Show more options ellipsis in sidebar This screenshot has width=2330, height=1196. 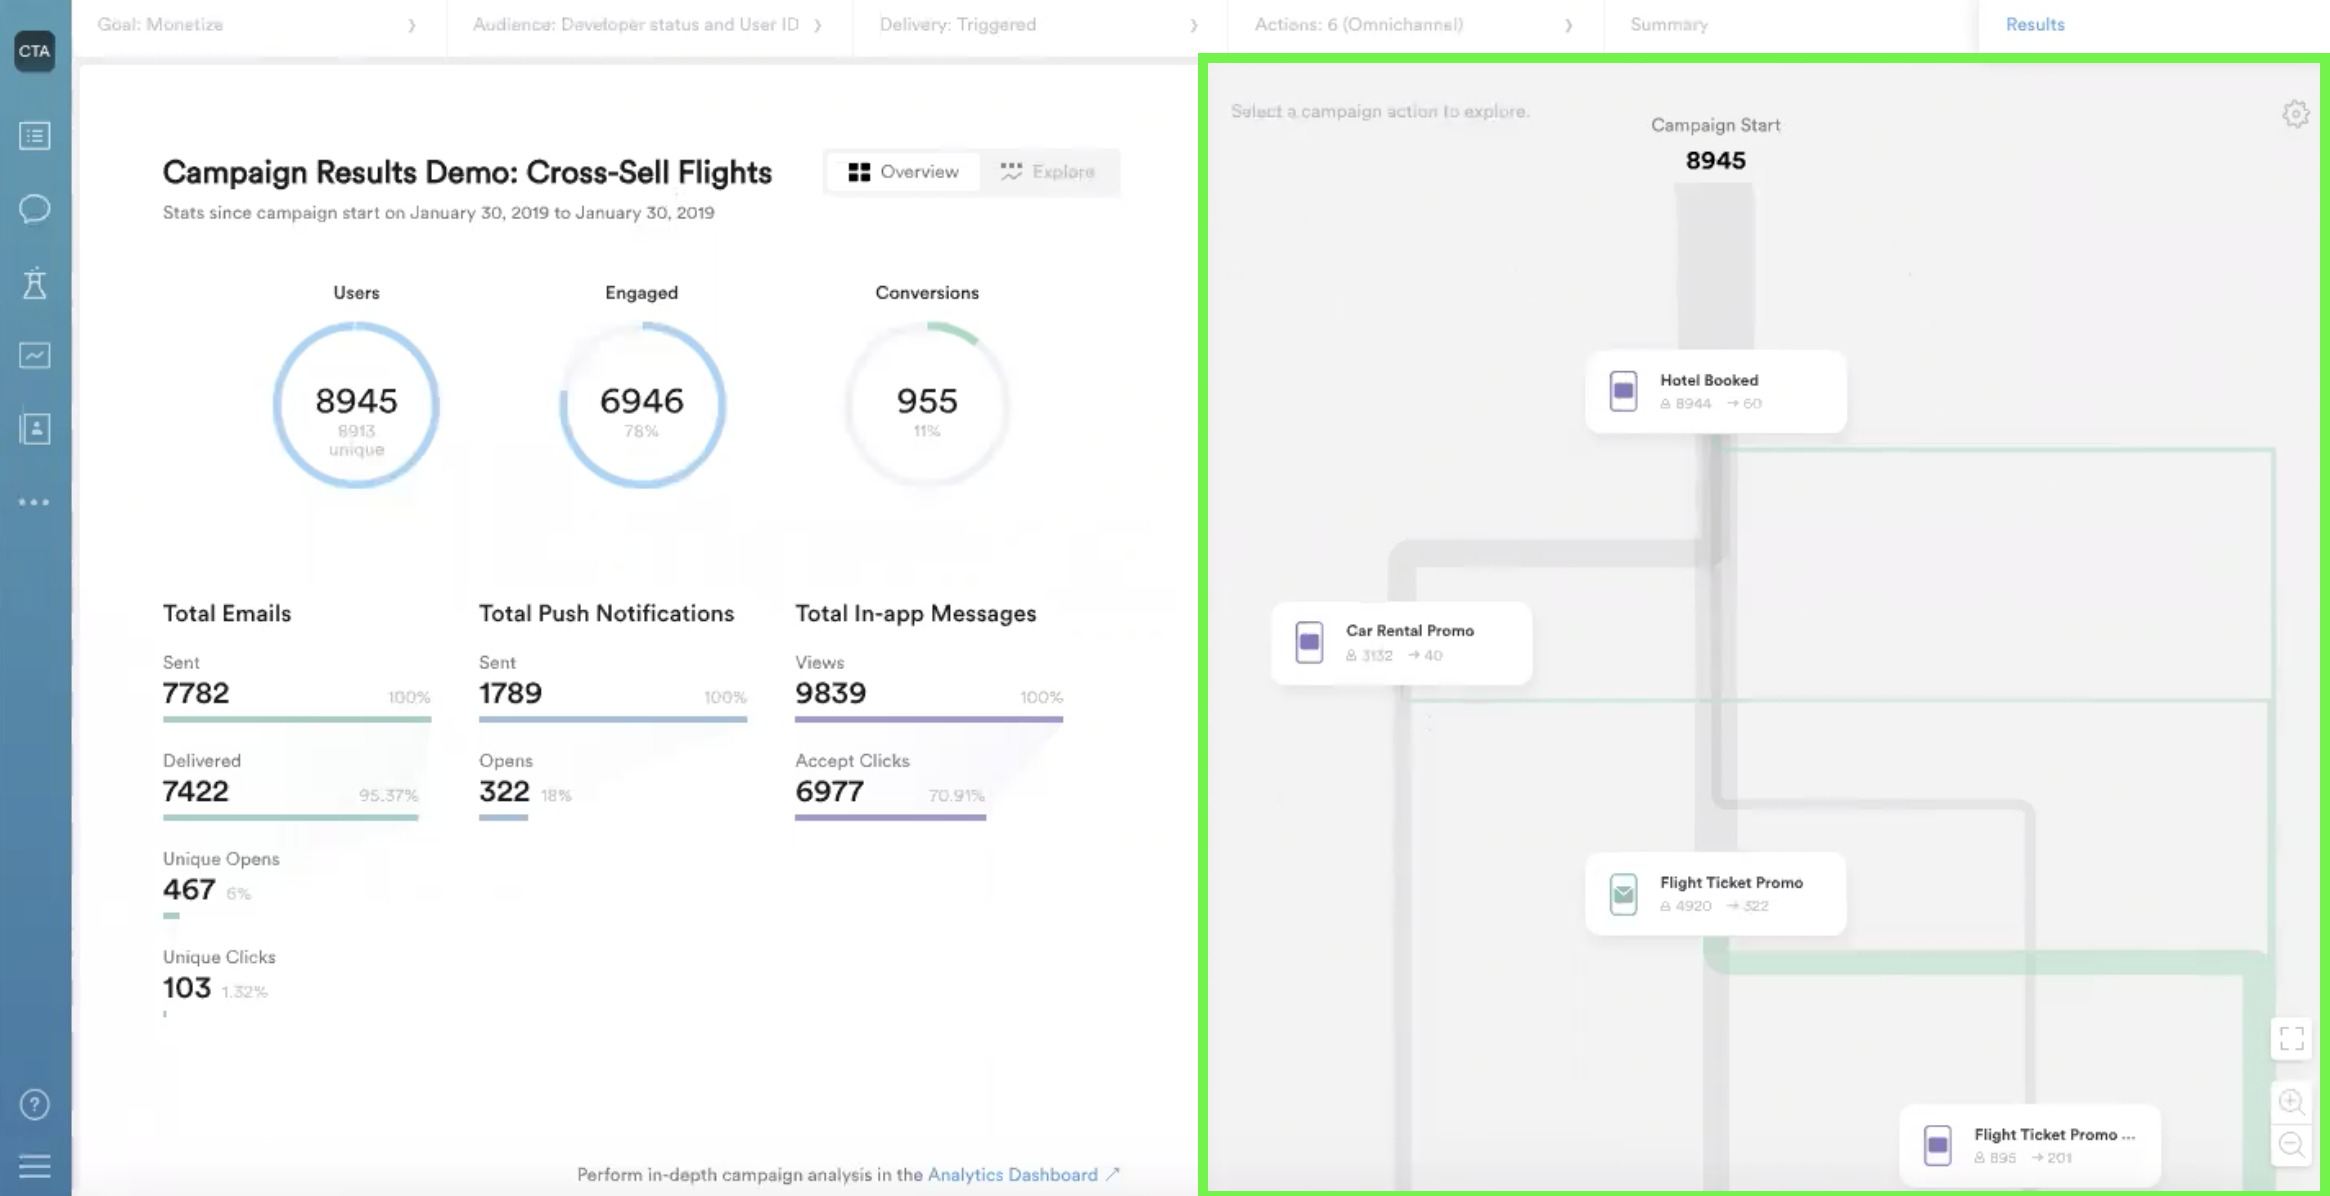coord(34,502)
